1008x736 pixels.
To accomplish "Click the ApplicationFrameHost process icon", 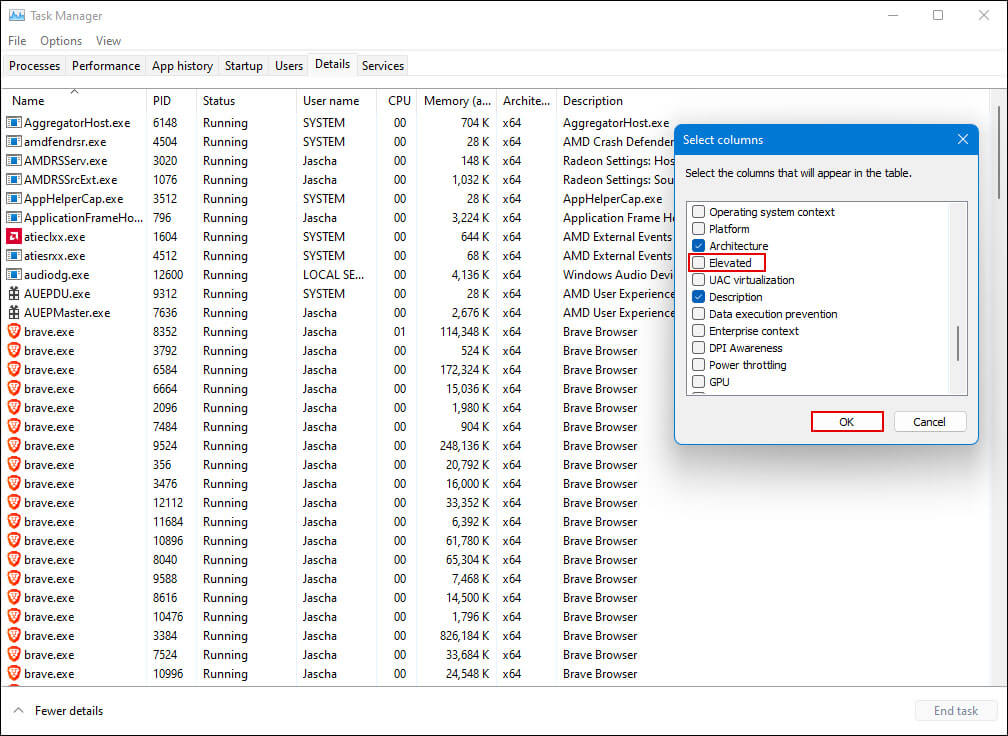I will (x=14, y=217).
